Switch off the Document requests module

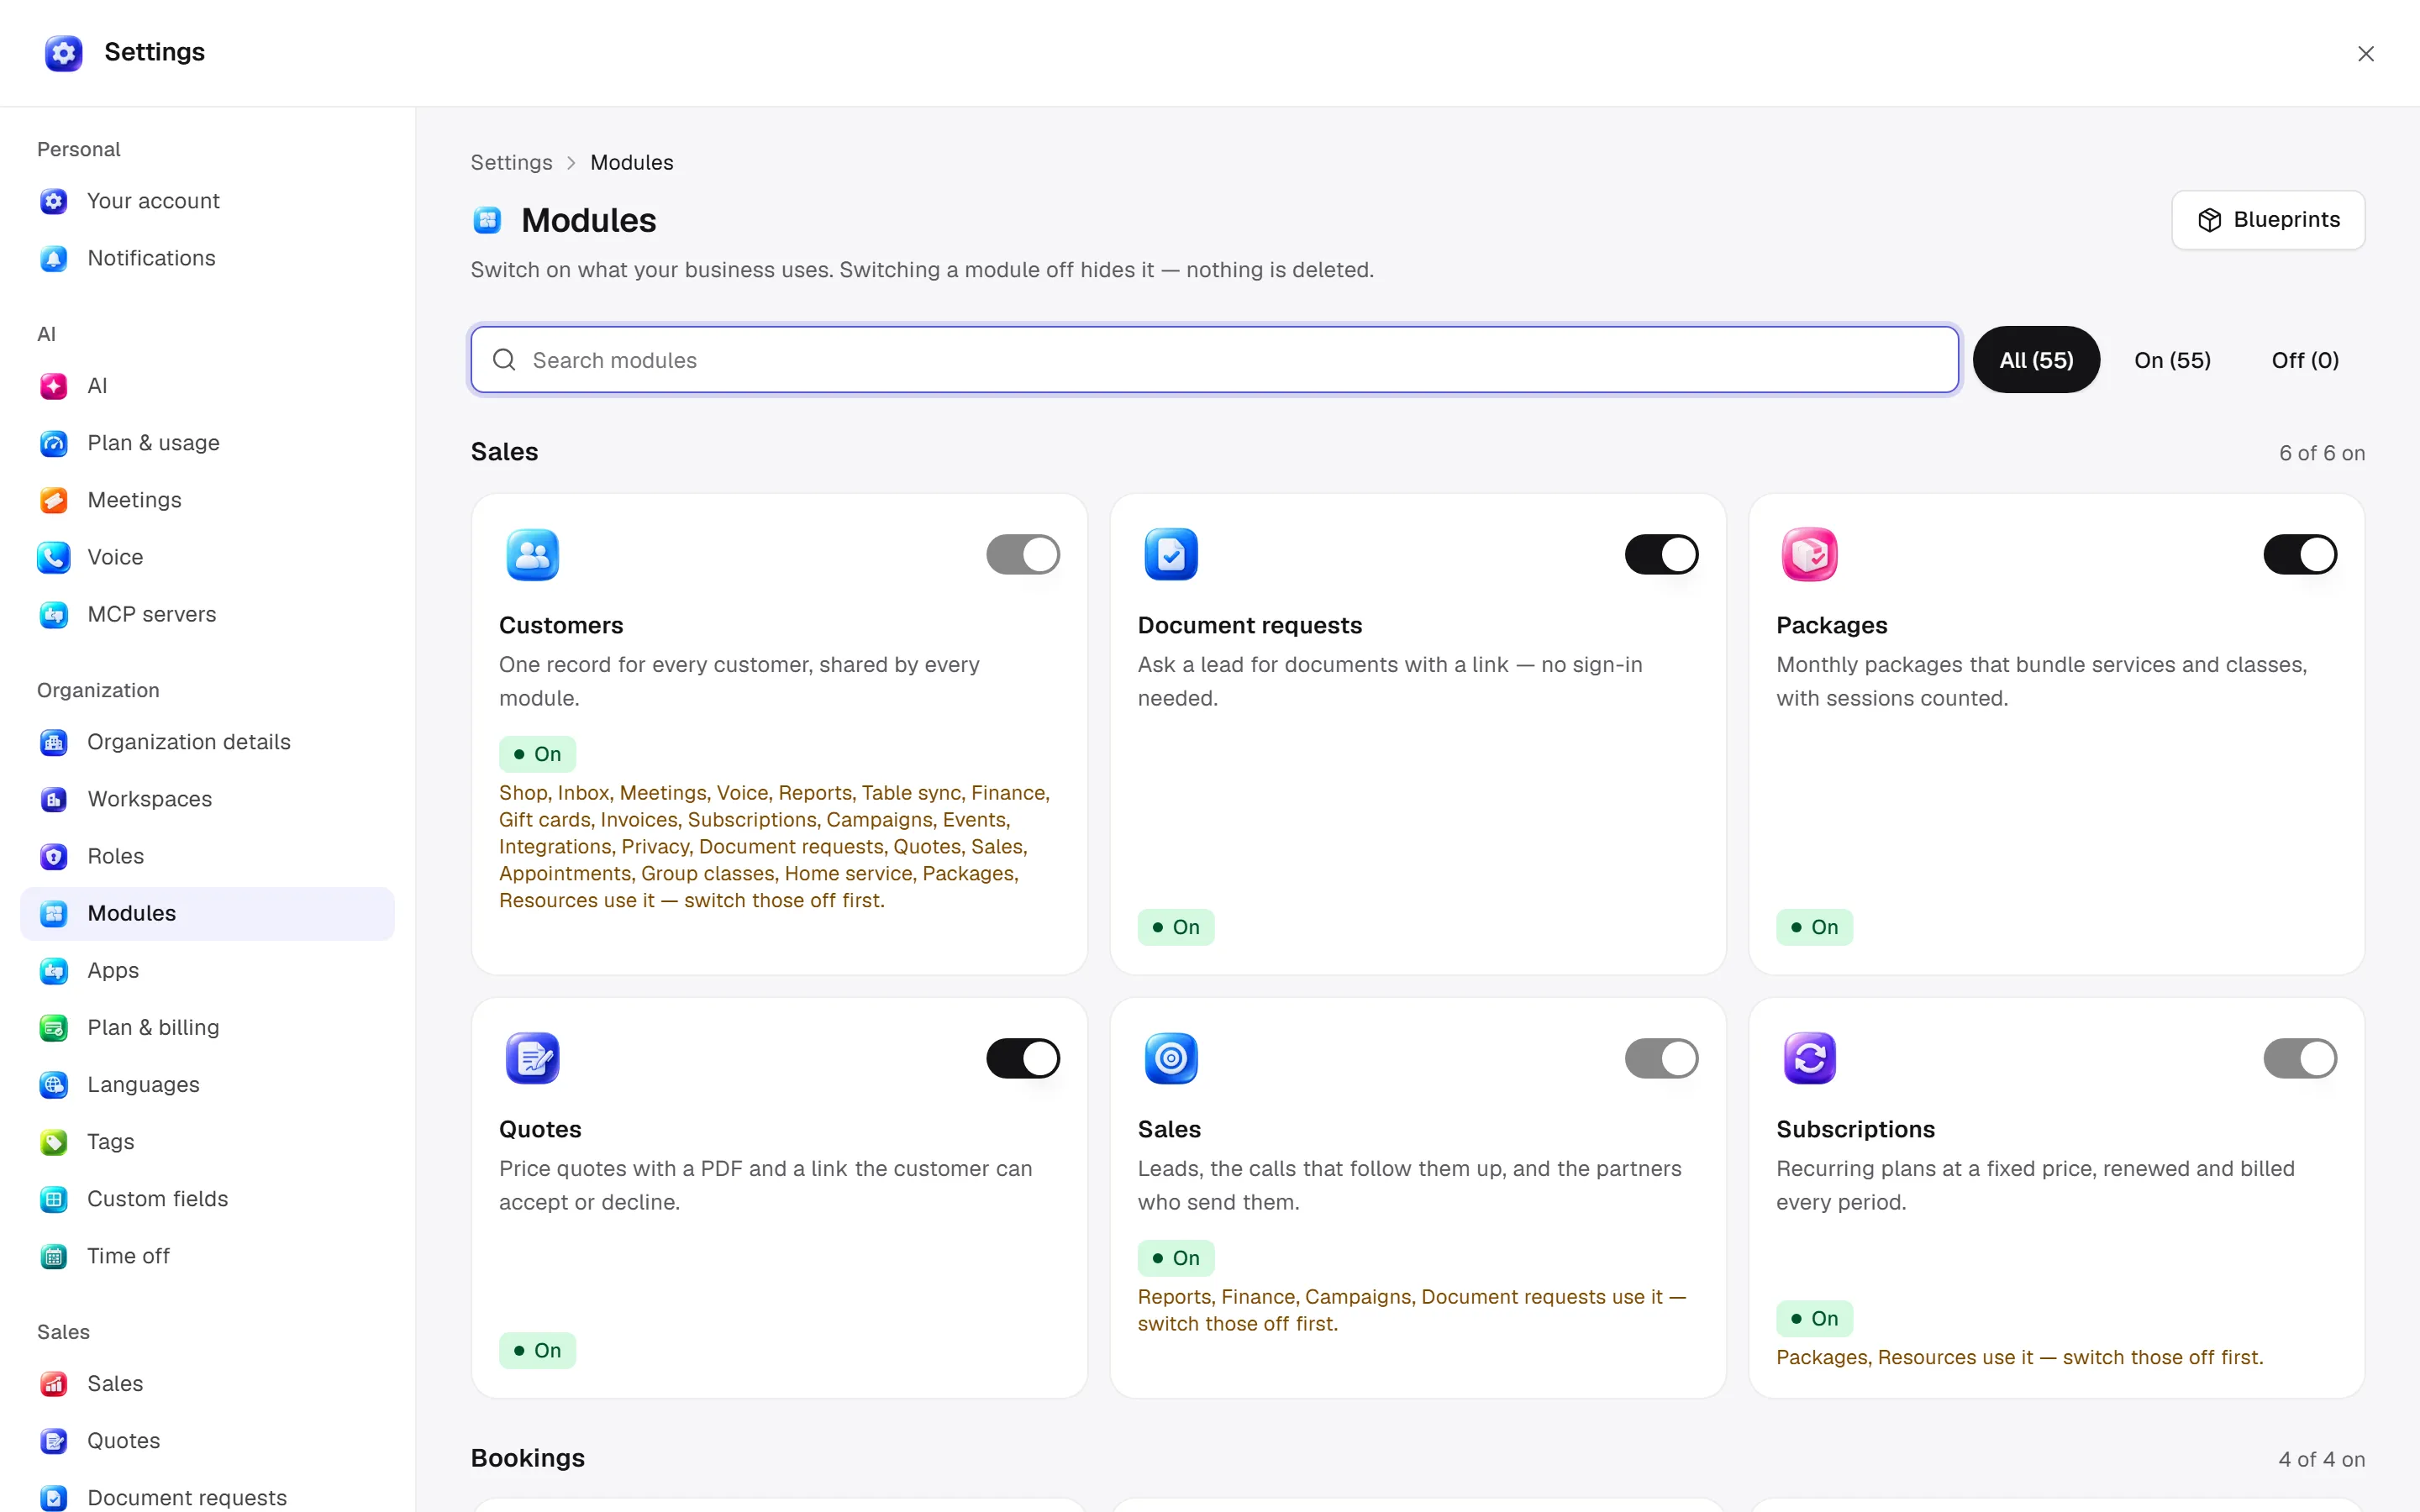coord(1661,554)
